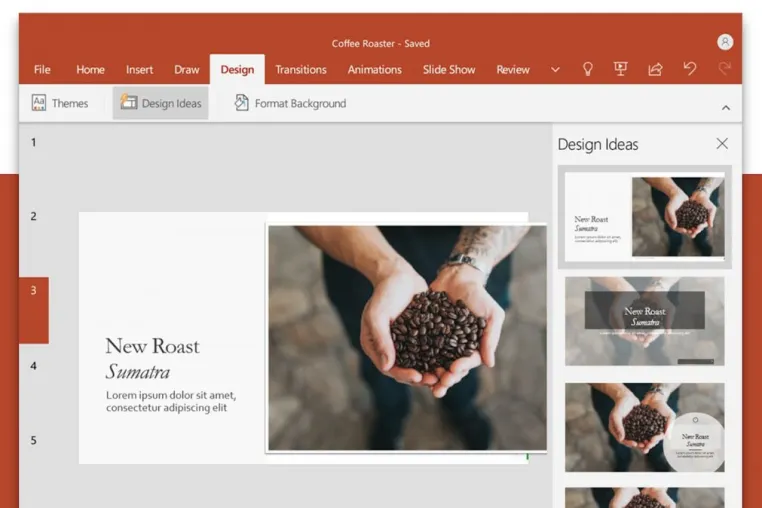Click the Format Background icon
The height and width of the screenshot is (508, 762).
click(x=242, y=103)
